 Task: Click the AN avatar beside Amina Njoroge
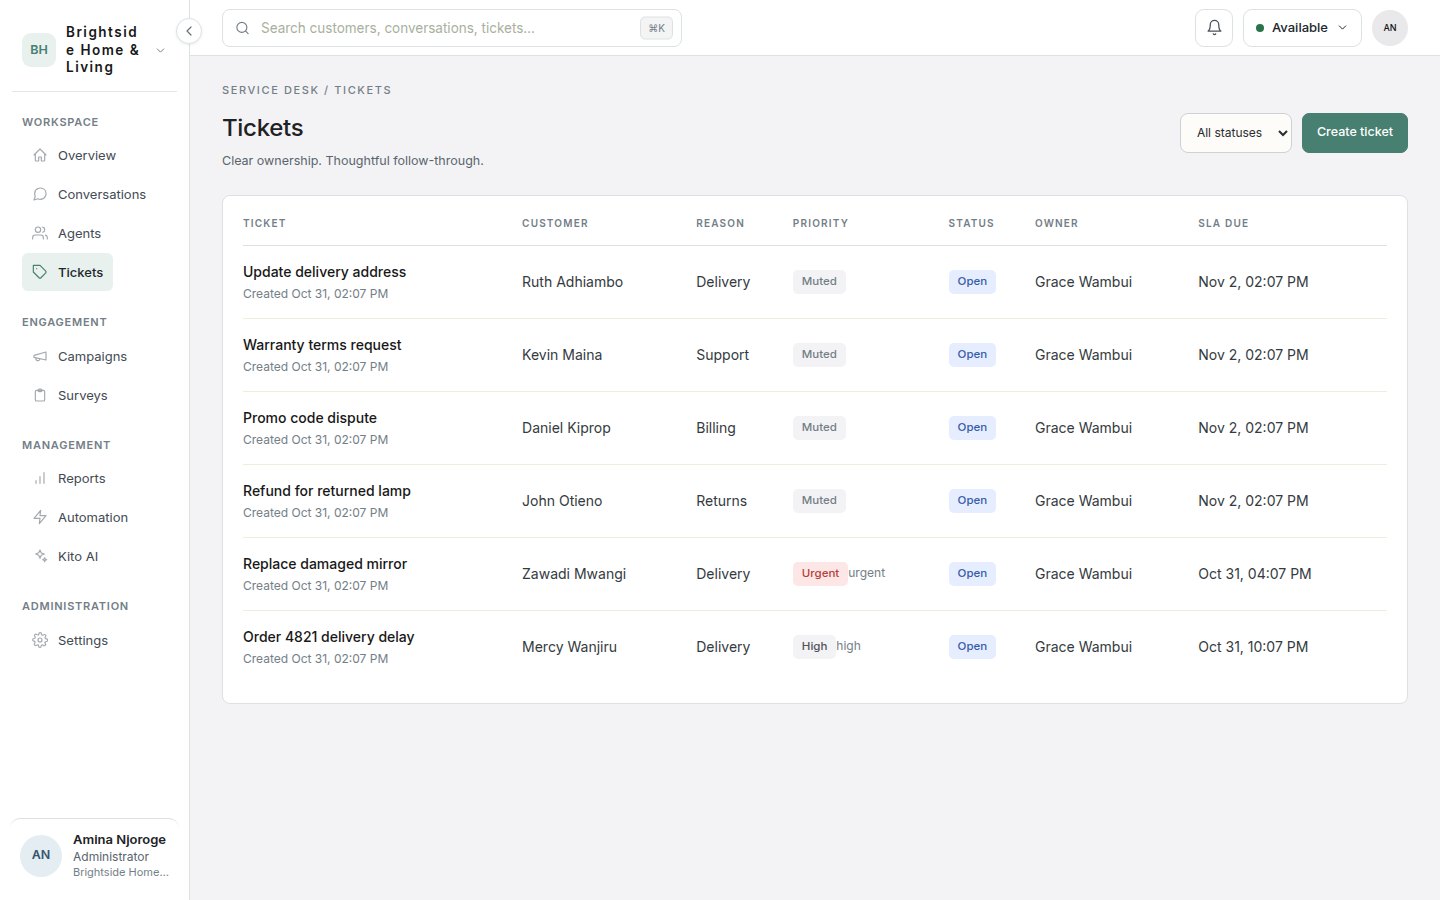41,855
